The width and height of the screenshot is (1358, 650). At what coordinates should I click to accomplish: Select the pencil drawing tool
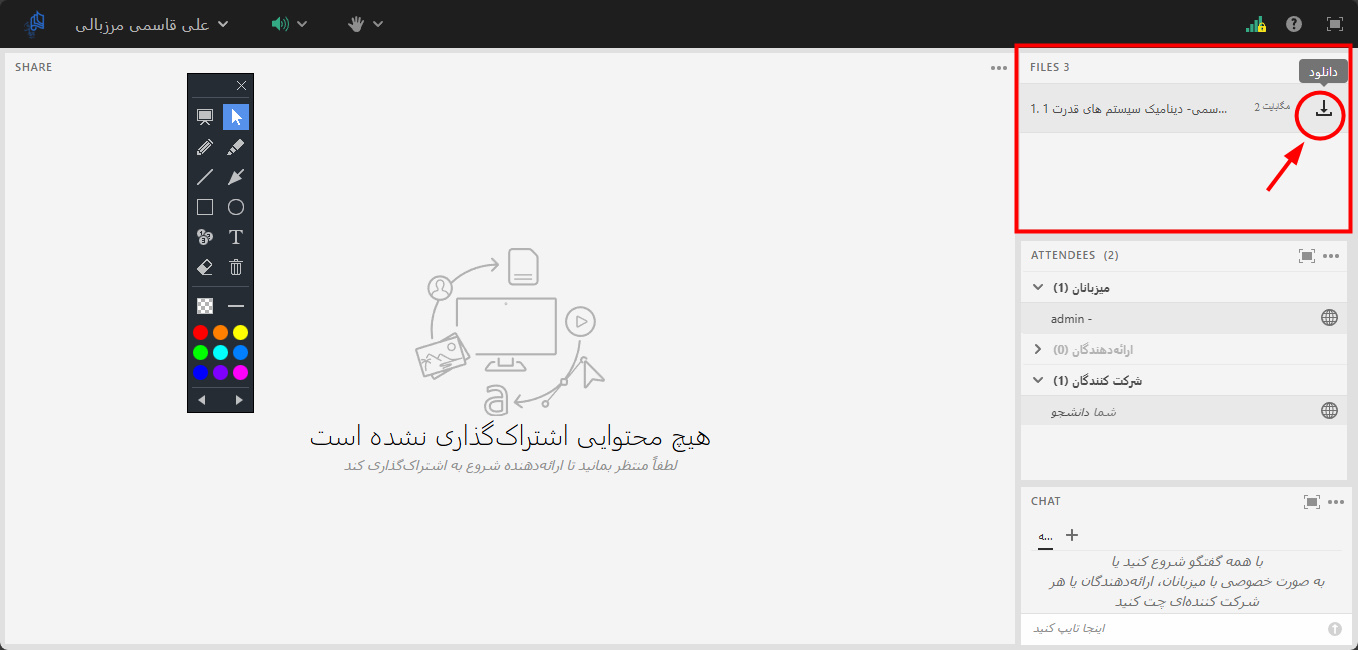(x=205, y=147)
